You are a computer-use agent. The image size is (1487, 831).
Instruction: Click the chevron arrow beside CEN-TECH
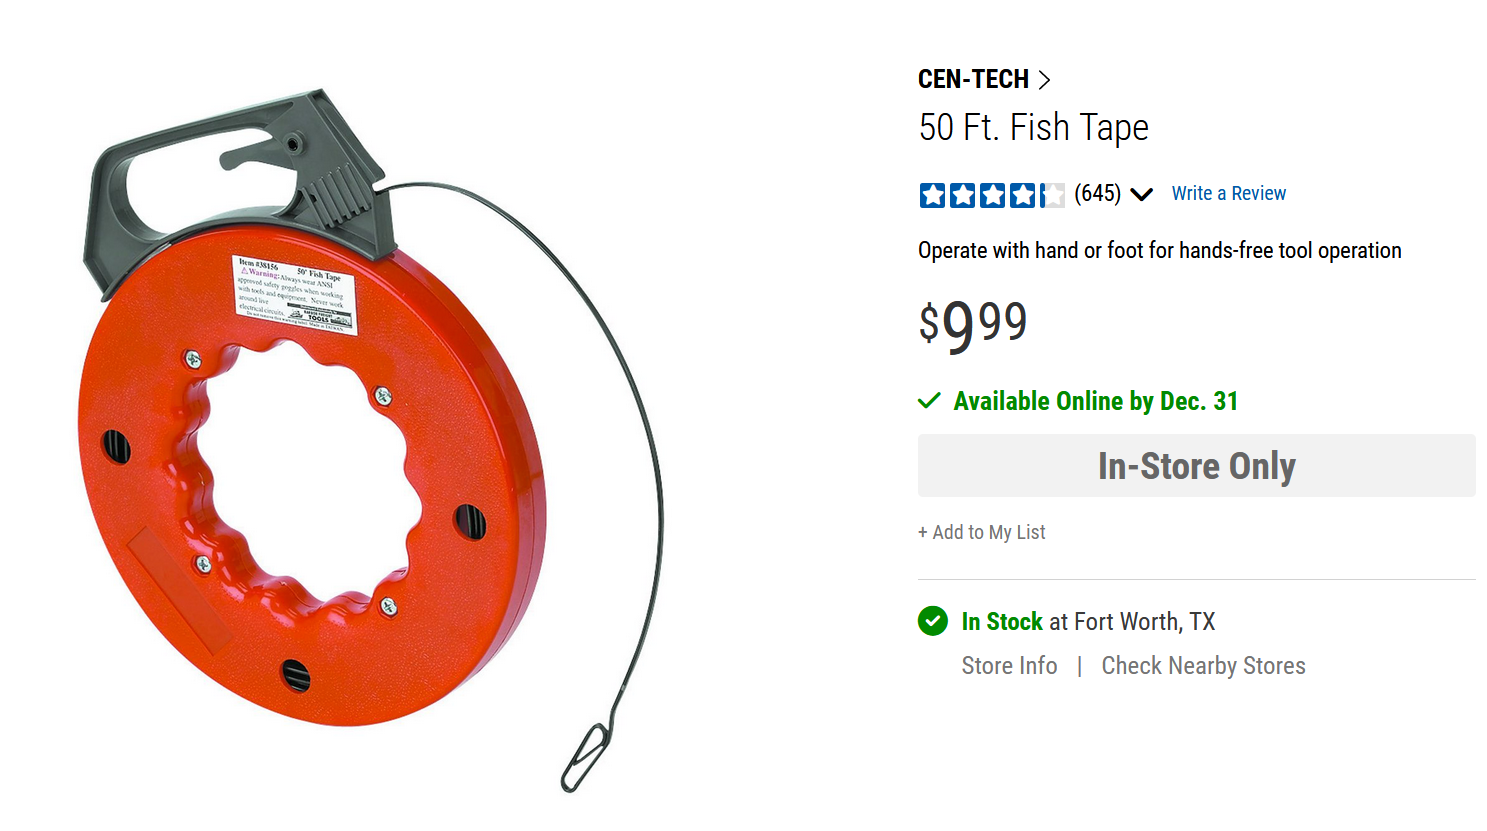click(1044, 80)
